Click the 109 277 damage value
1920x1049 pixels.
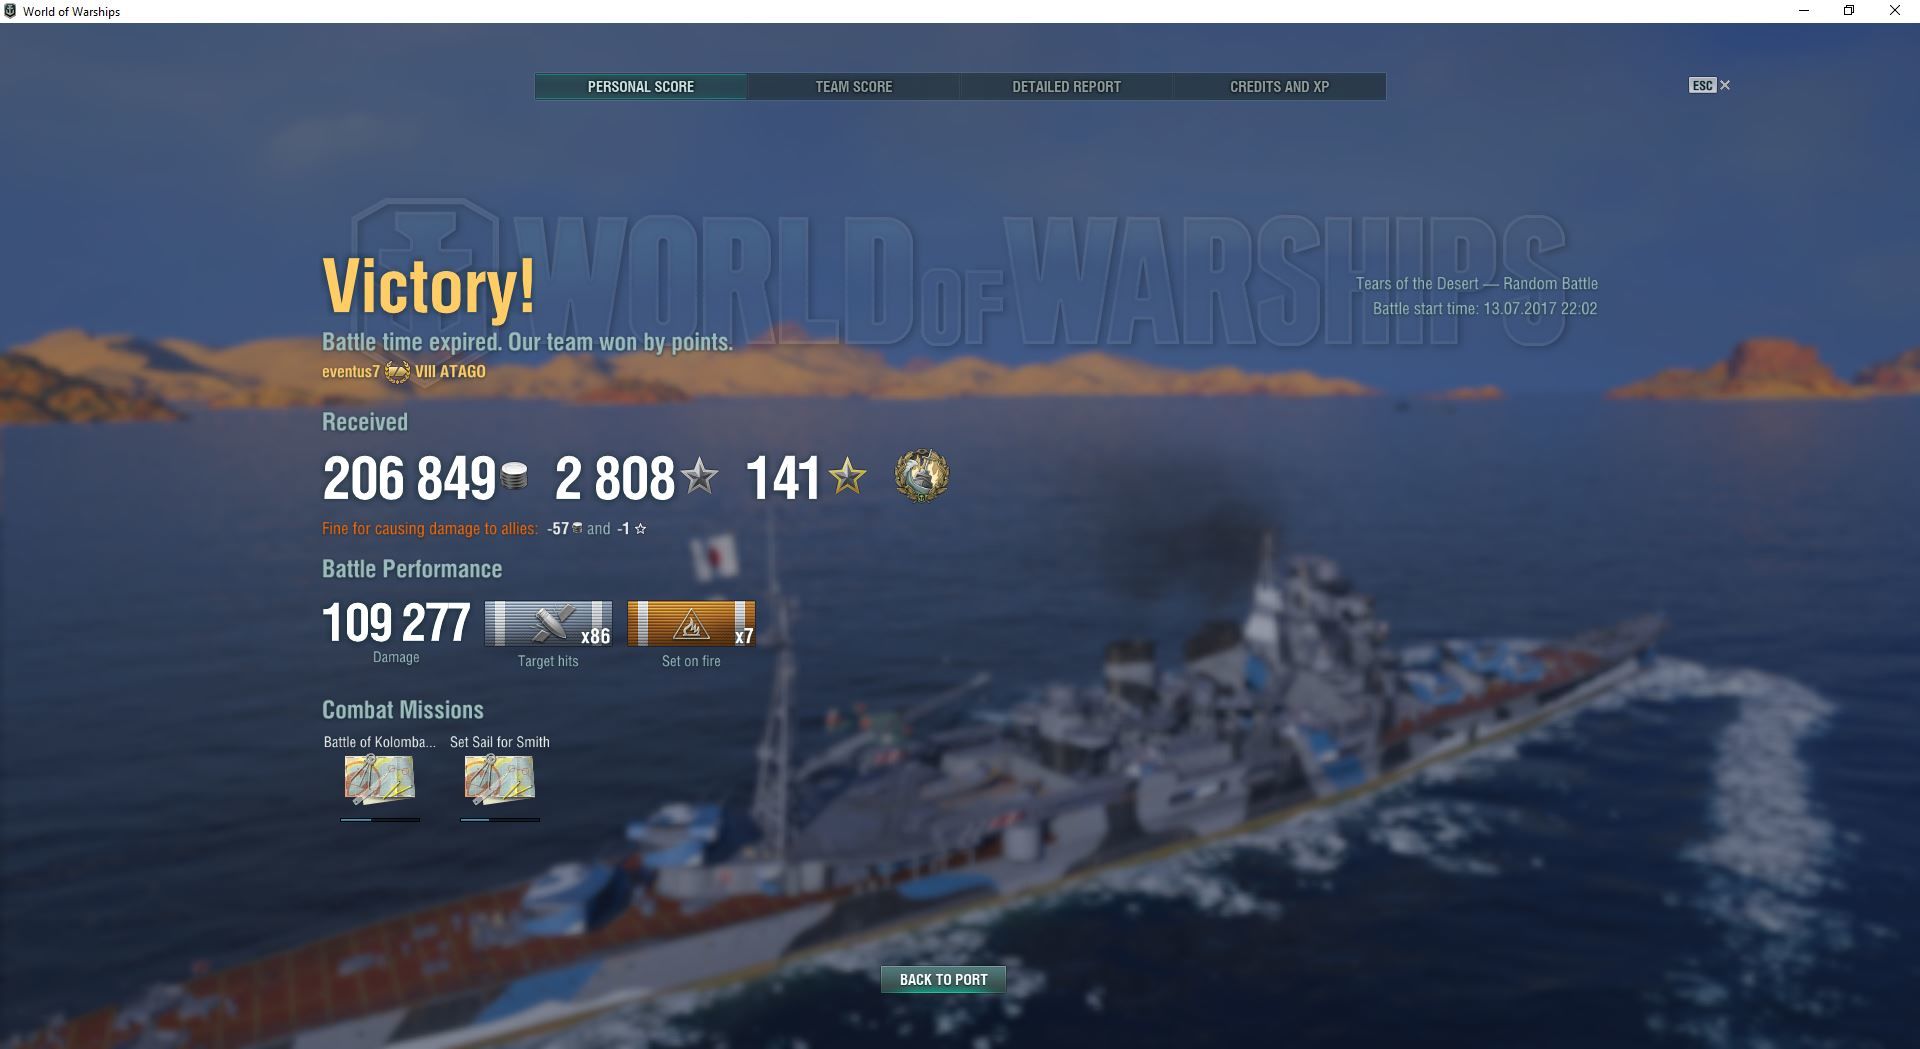[x=396, y=623]
